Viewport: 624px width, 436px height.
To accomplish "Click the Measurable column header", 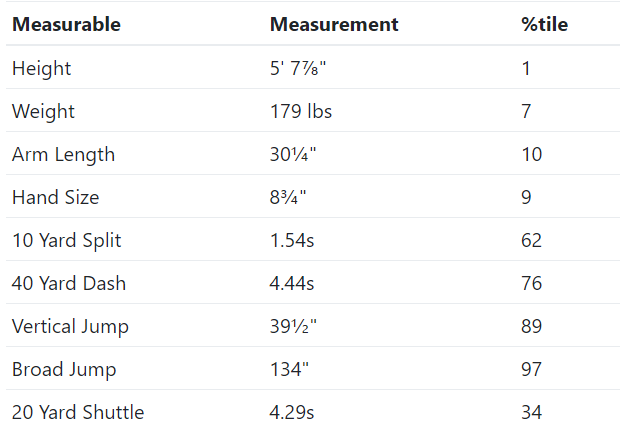I will 66,24.
